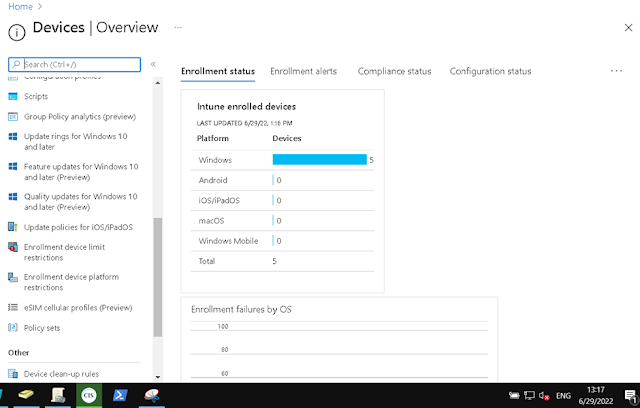
Task: Click the search magnifier icon
Action: (x=16, y=64)
